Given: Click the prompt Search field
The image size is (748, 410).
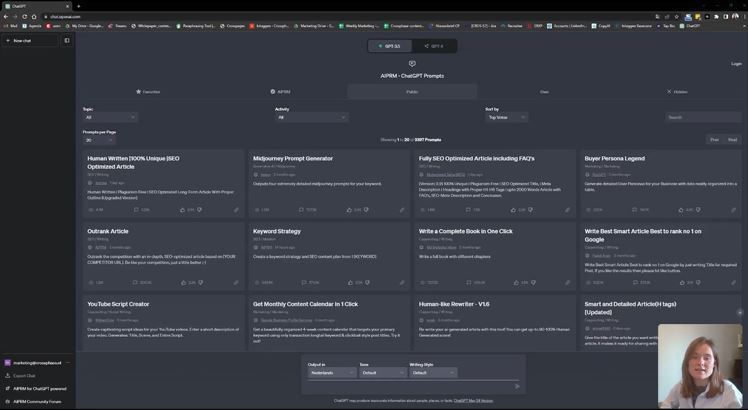Looking at the screenshot, I should pos(704,117).
